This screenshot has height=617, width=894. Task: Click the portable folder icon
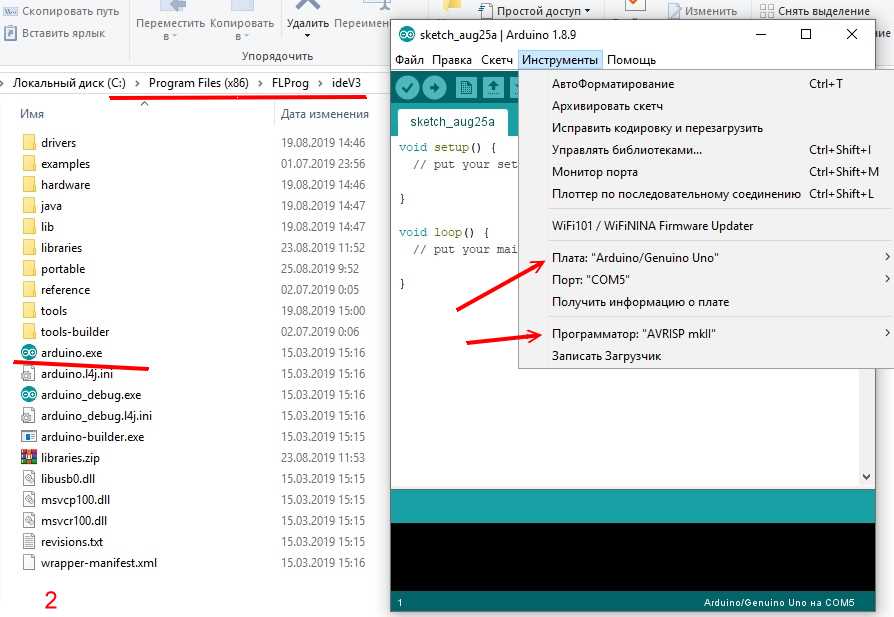29,269
